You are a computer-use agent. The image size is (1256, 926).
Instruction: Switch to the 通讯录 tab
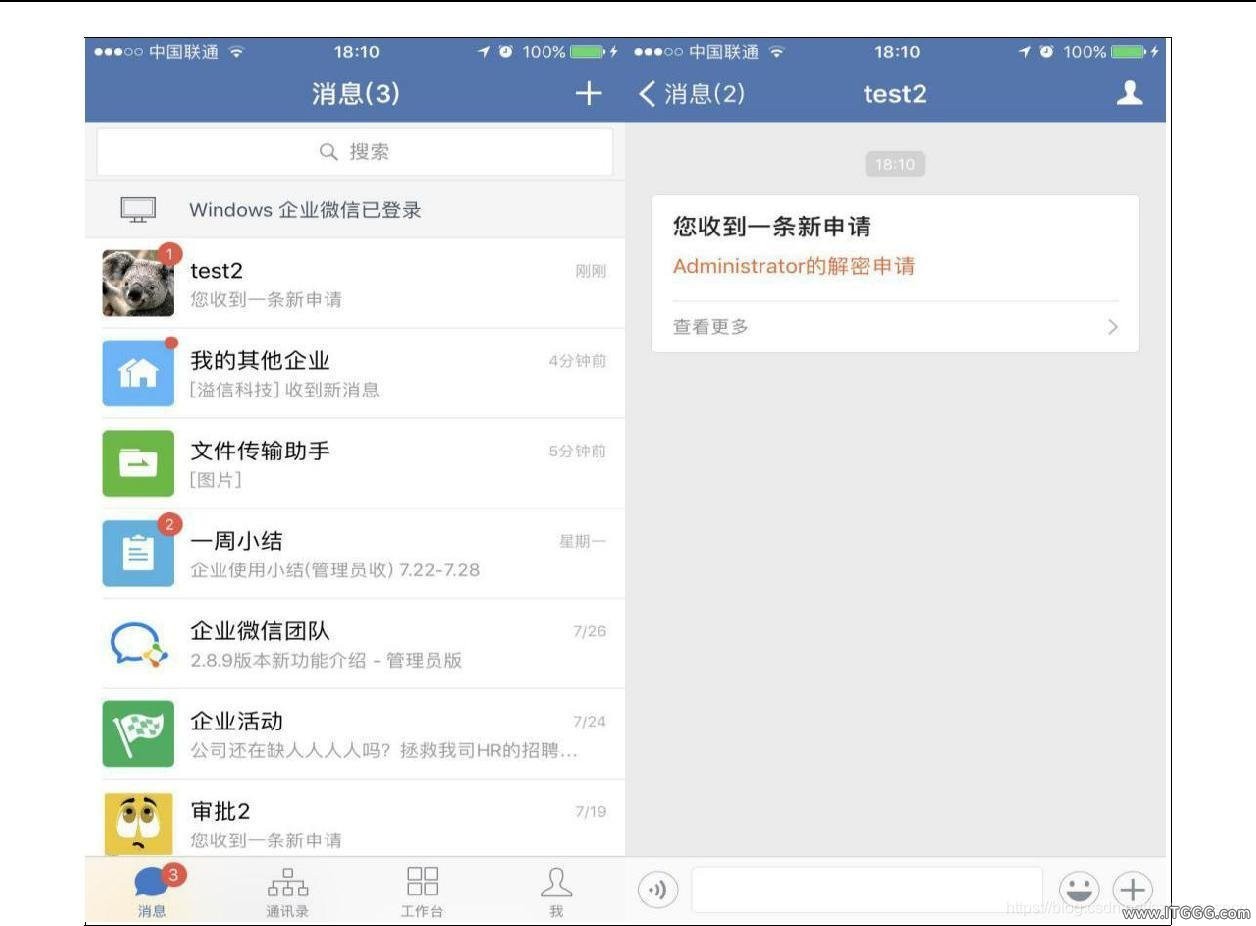click(287, 892)
